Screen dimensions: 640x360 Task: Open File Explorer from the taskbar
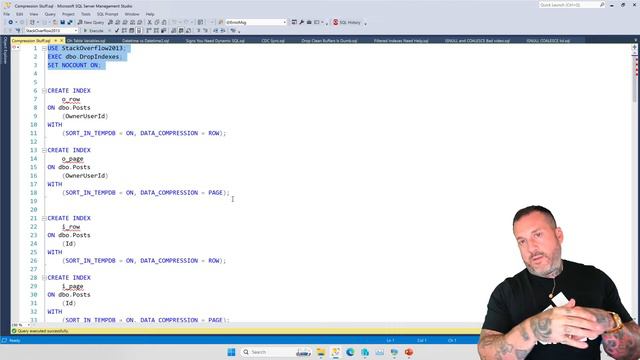tap(321, 352)
